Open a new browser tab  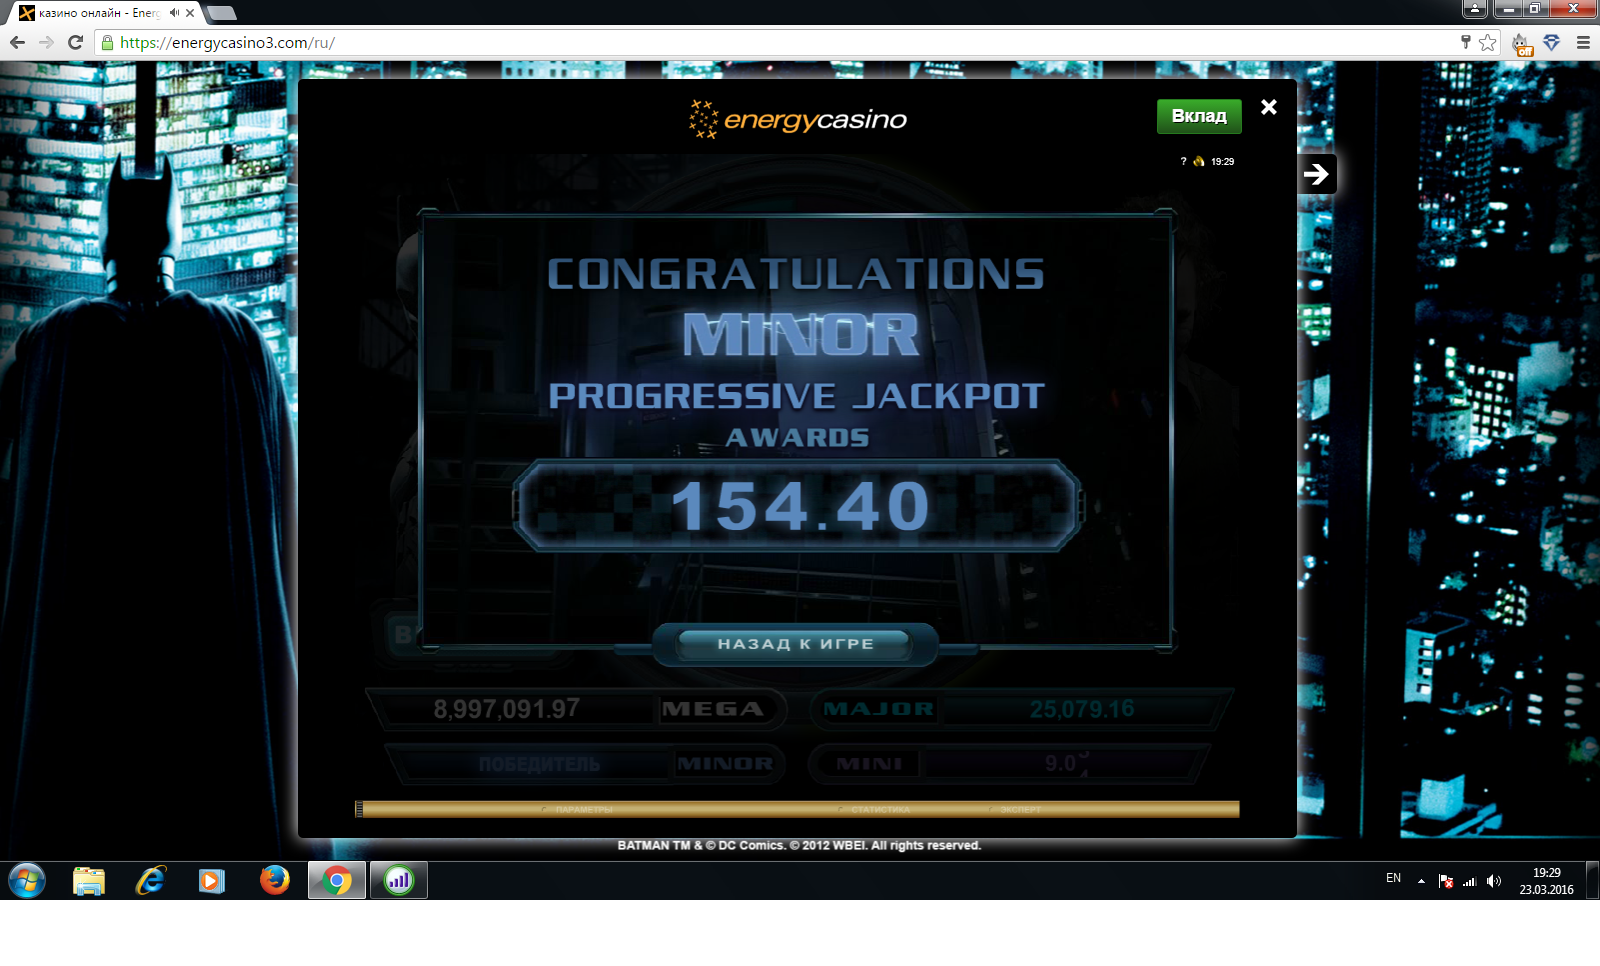pyautogui.click(x=221, y=13)
